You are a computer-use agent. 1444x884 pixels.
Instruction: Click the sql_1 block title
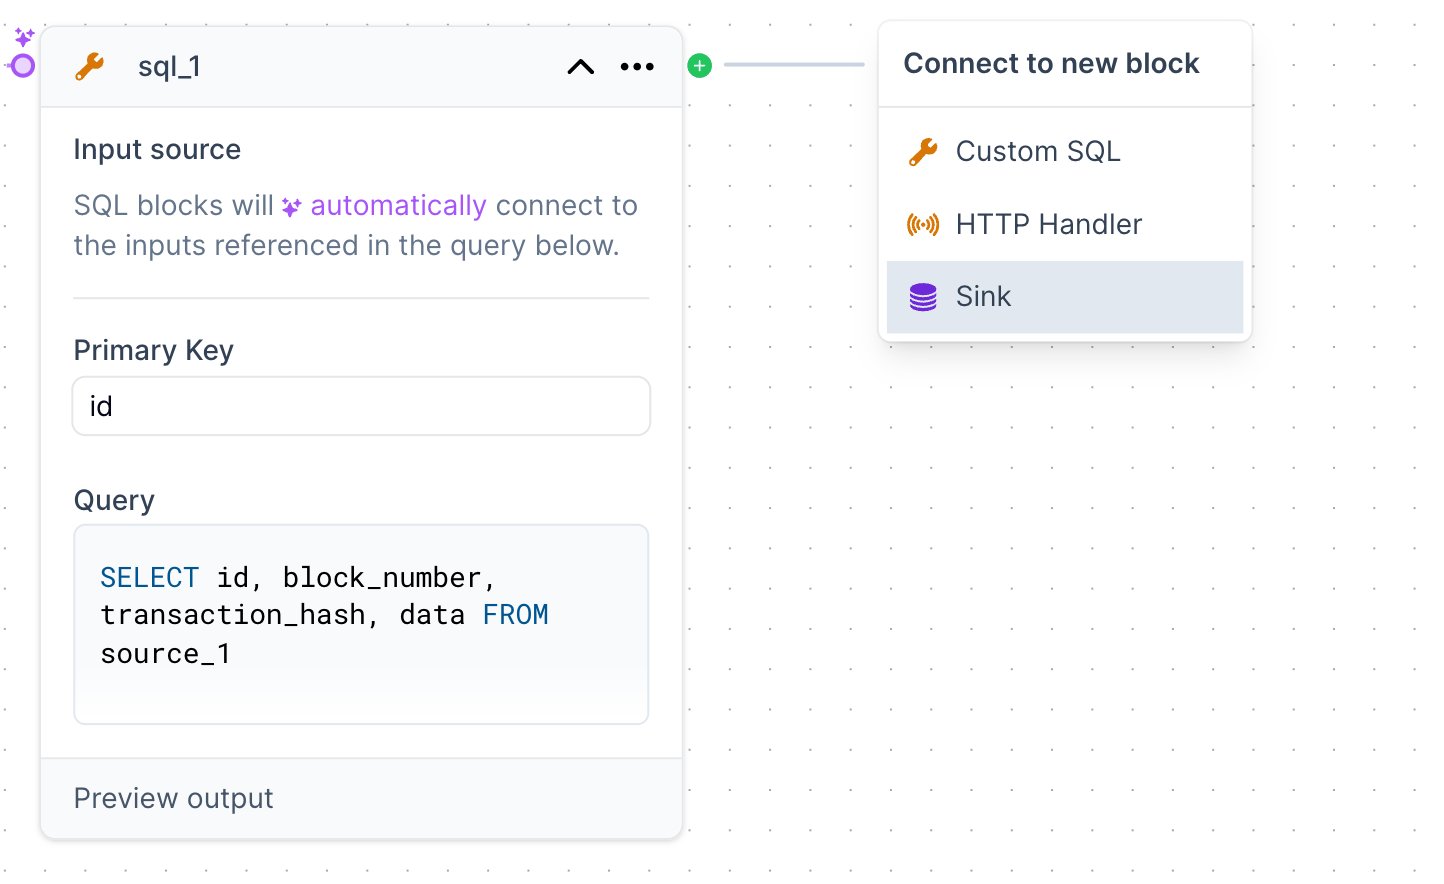tap(169, 67)
